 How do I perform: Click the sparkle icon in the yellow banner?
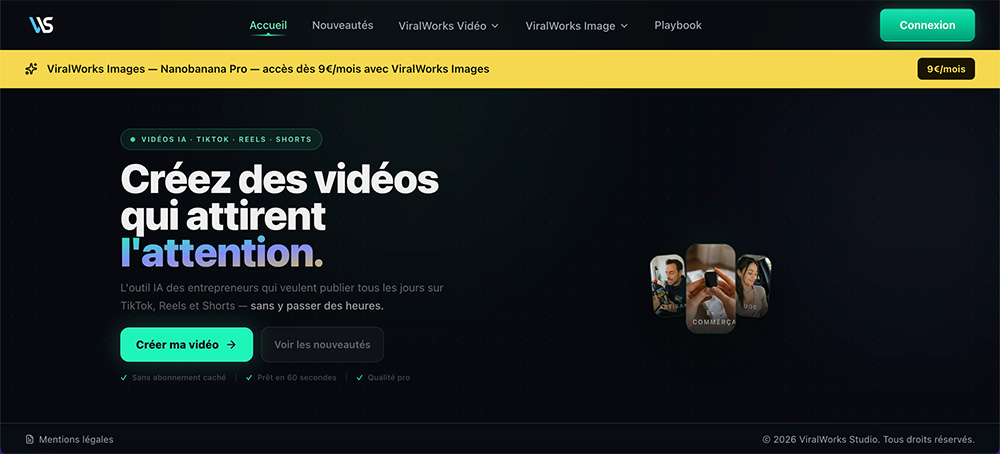[31, 69]
